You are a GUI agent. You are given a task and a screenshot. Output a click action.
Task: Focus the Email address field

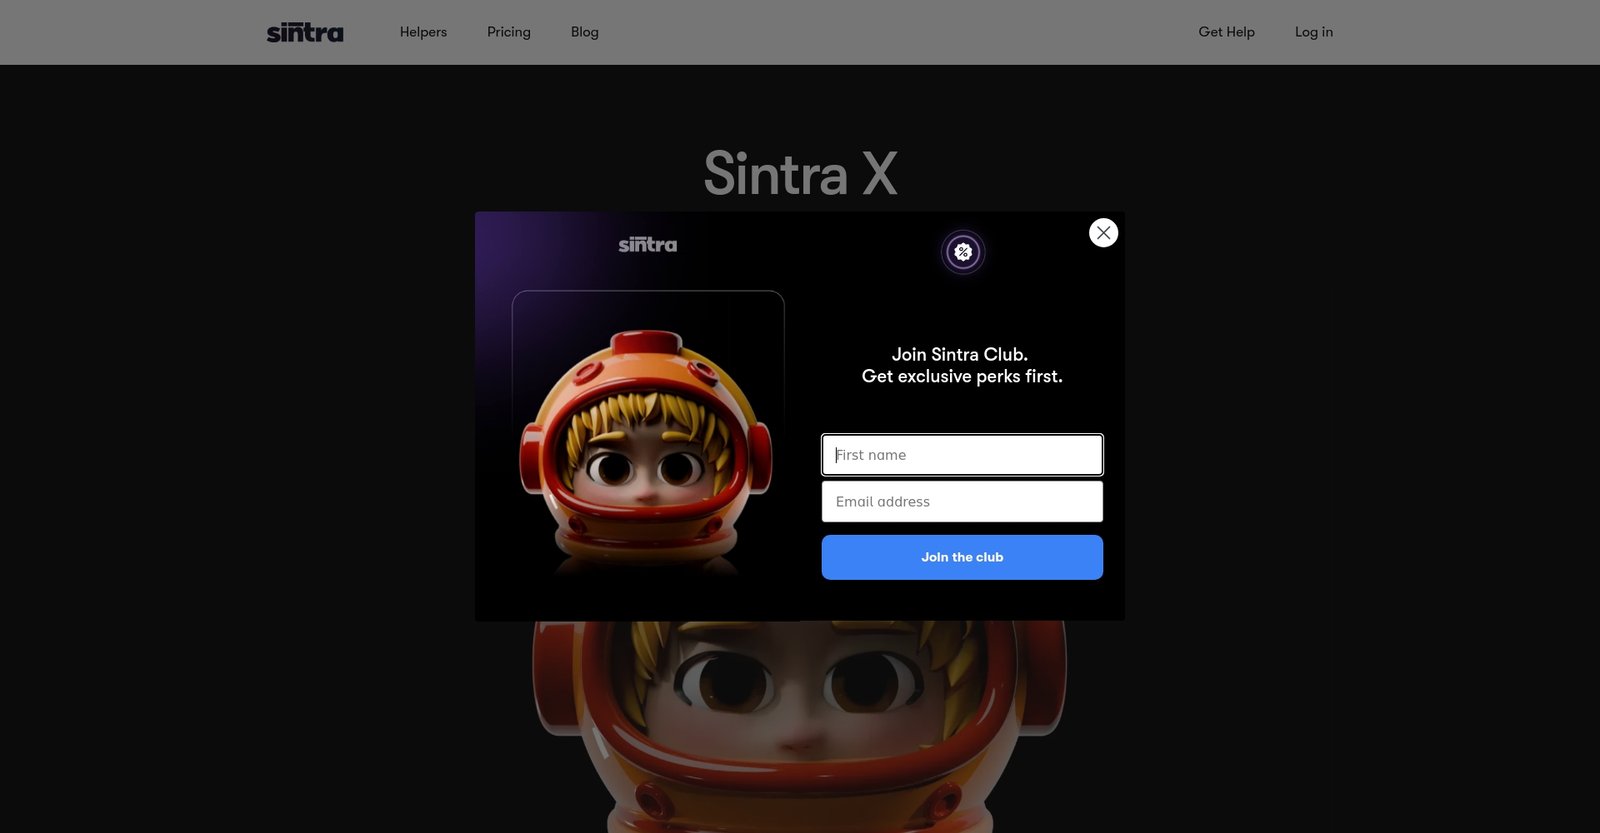[962, 502]
